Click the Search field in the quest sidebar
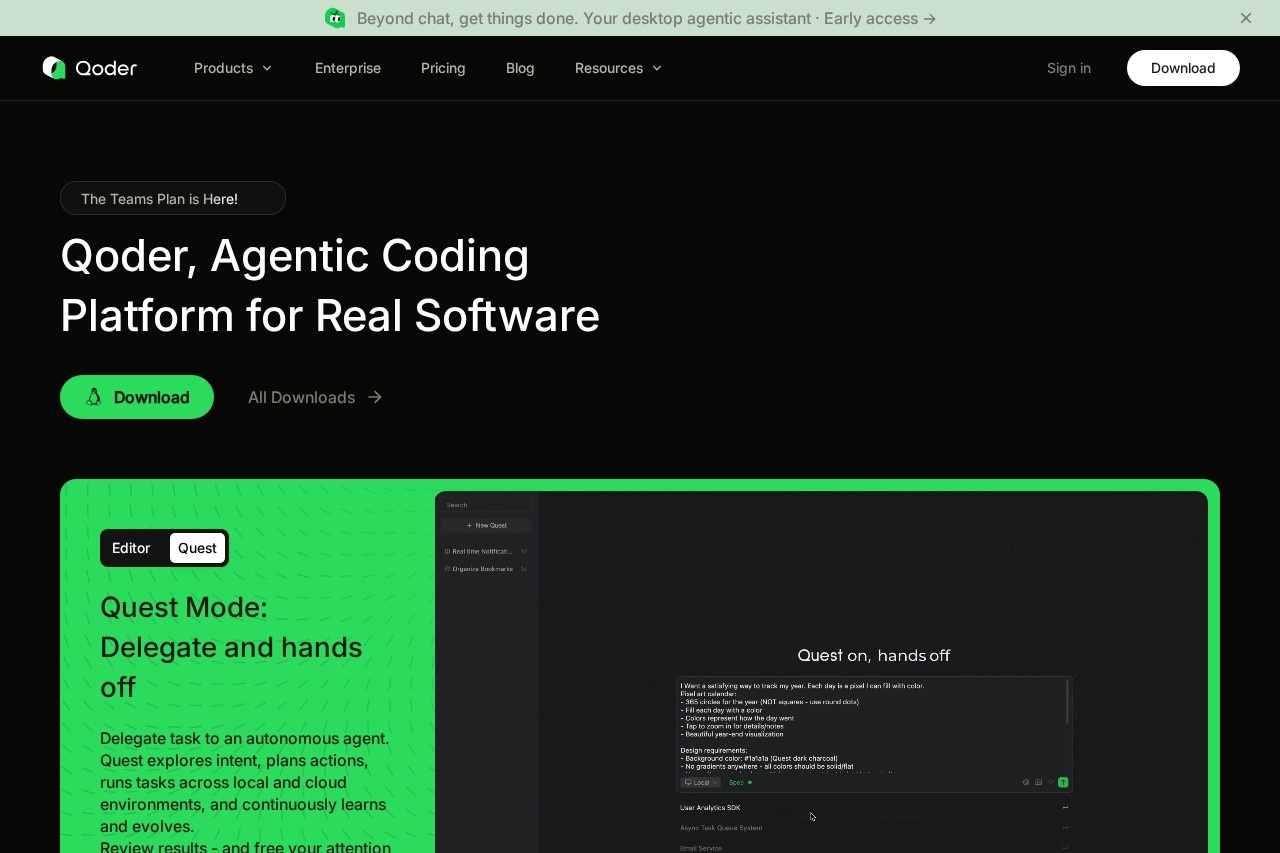This screenshot has height=853, width=1280. pyautogui.click(x=487, y=505)
